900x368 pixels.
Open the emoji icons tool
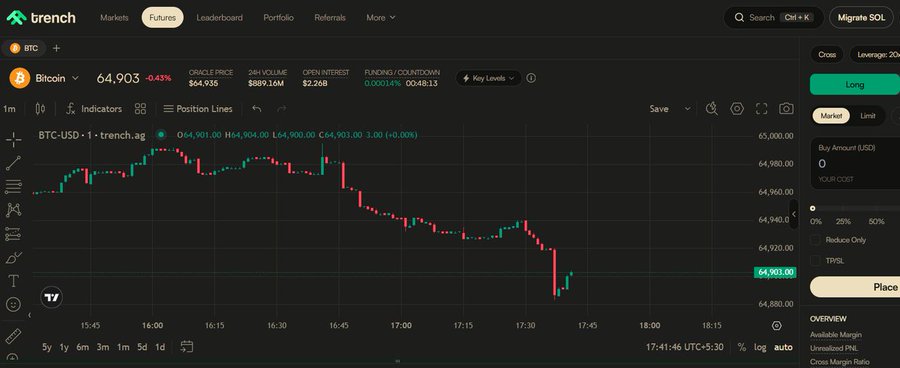[x=13, y=304]
